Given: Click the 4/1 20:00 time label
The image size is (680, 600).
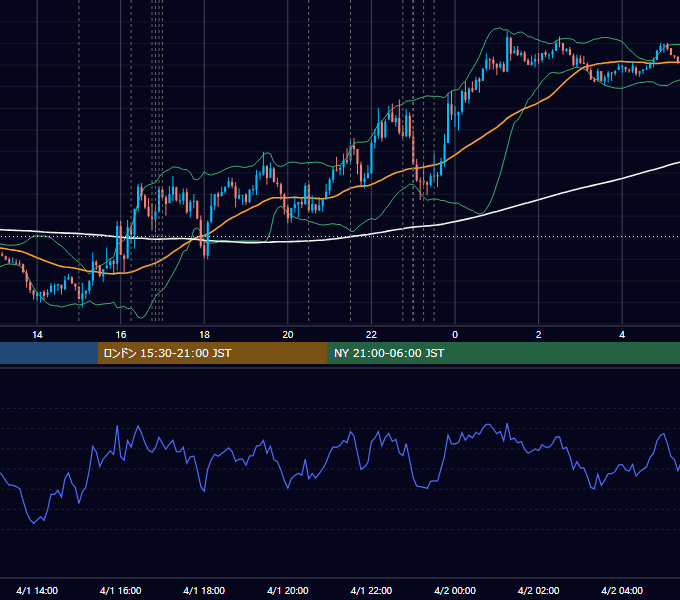Looking at the screenshot, I should [x=288, y=590].
